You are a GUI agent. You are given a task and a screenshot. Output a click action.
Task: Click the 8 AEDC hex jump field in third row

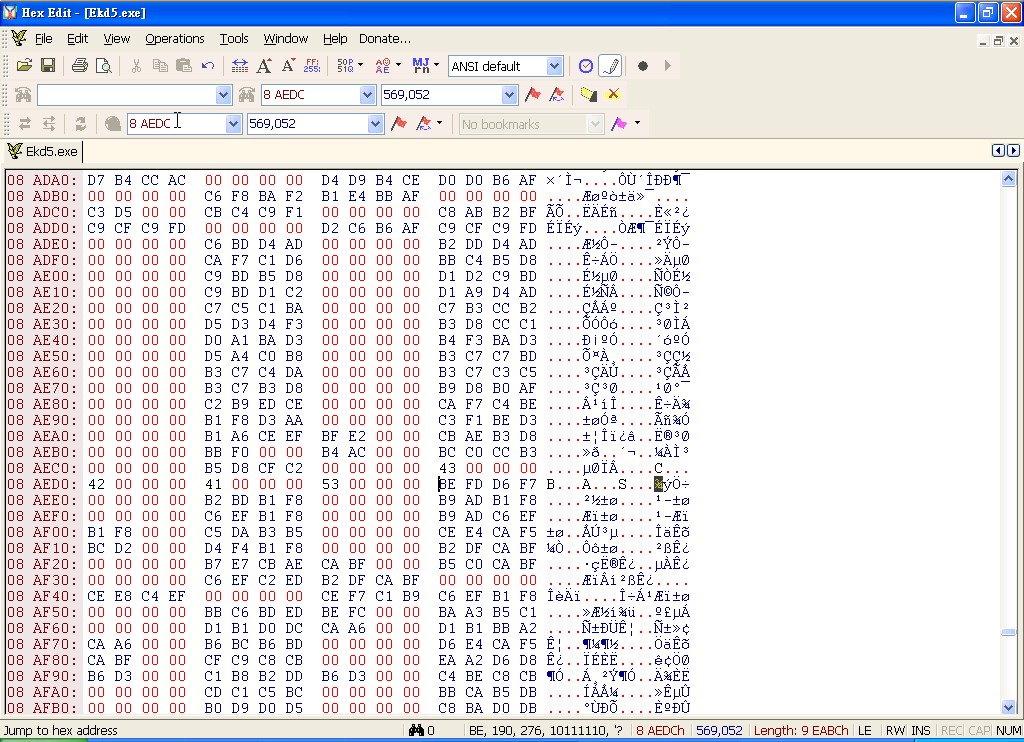coord(176,123)
